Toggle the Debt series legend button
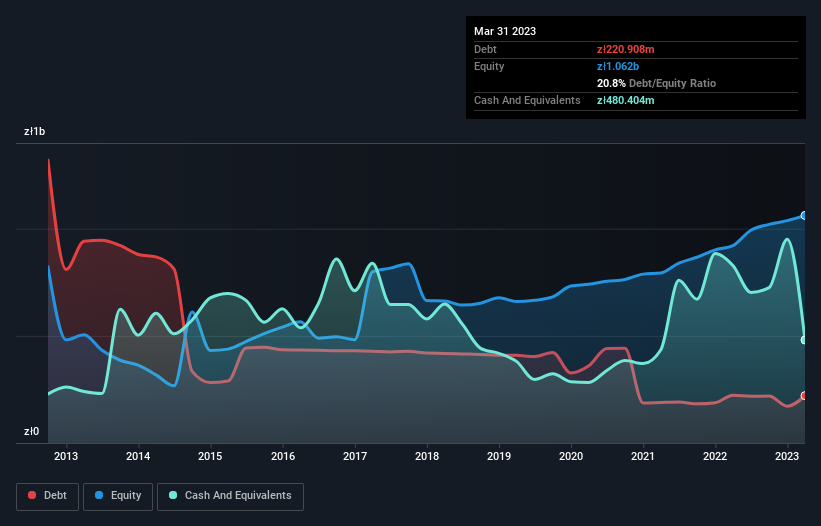Viewport: 821px width, 526px height. (x=48, y=496)
